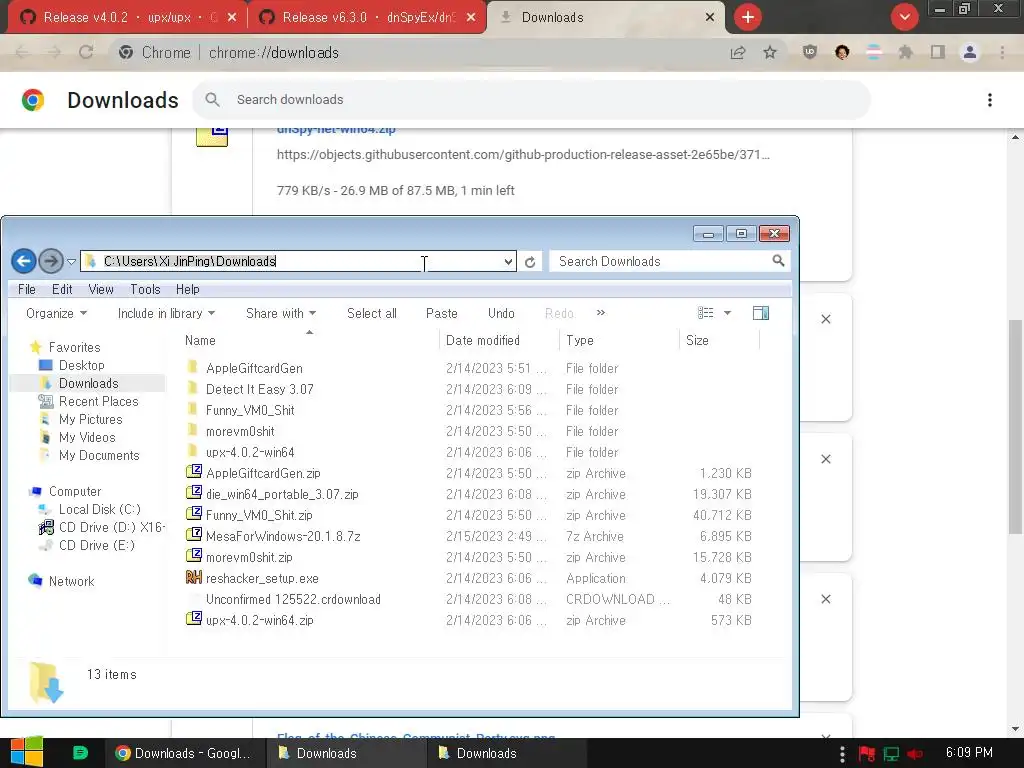
Task: Expand the address bar history dropdown
Action: click(508, 262)
